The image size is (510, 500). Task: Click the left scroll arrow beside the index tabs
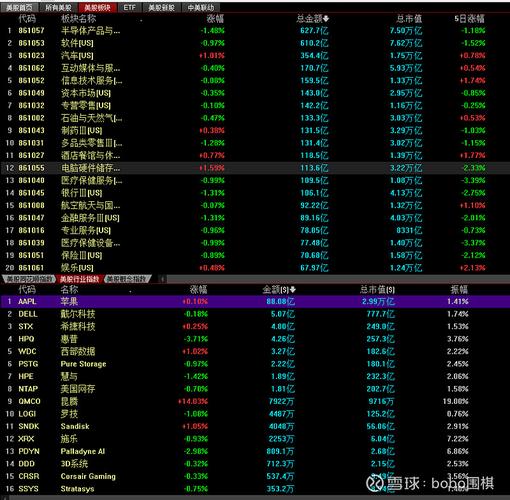click(x=162, y=279)
